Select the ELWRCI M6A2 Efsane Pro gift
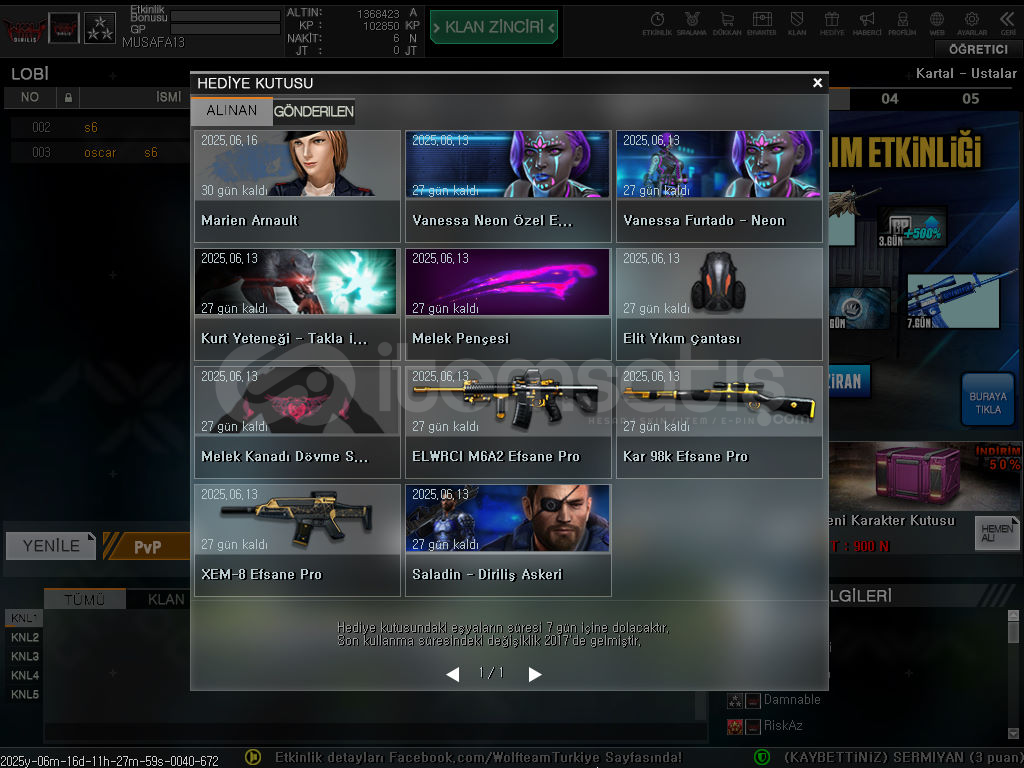This screenshot has height=768, width=1024. pos(508,423)
